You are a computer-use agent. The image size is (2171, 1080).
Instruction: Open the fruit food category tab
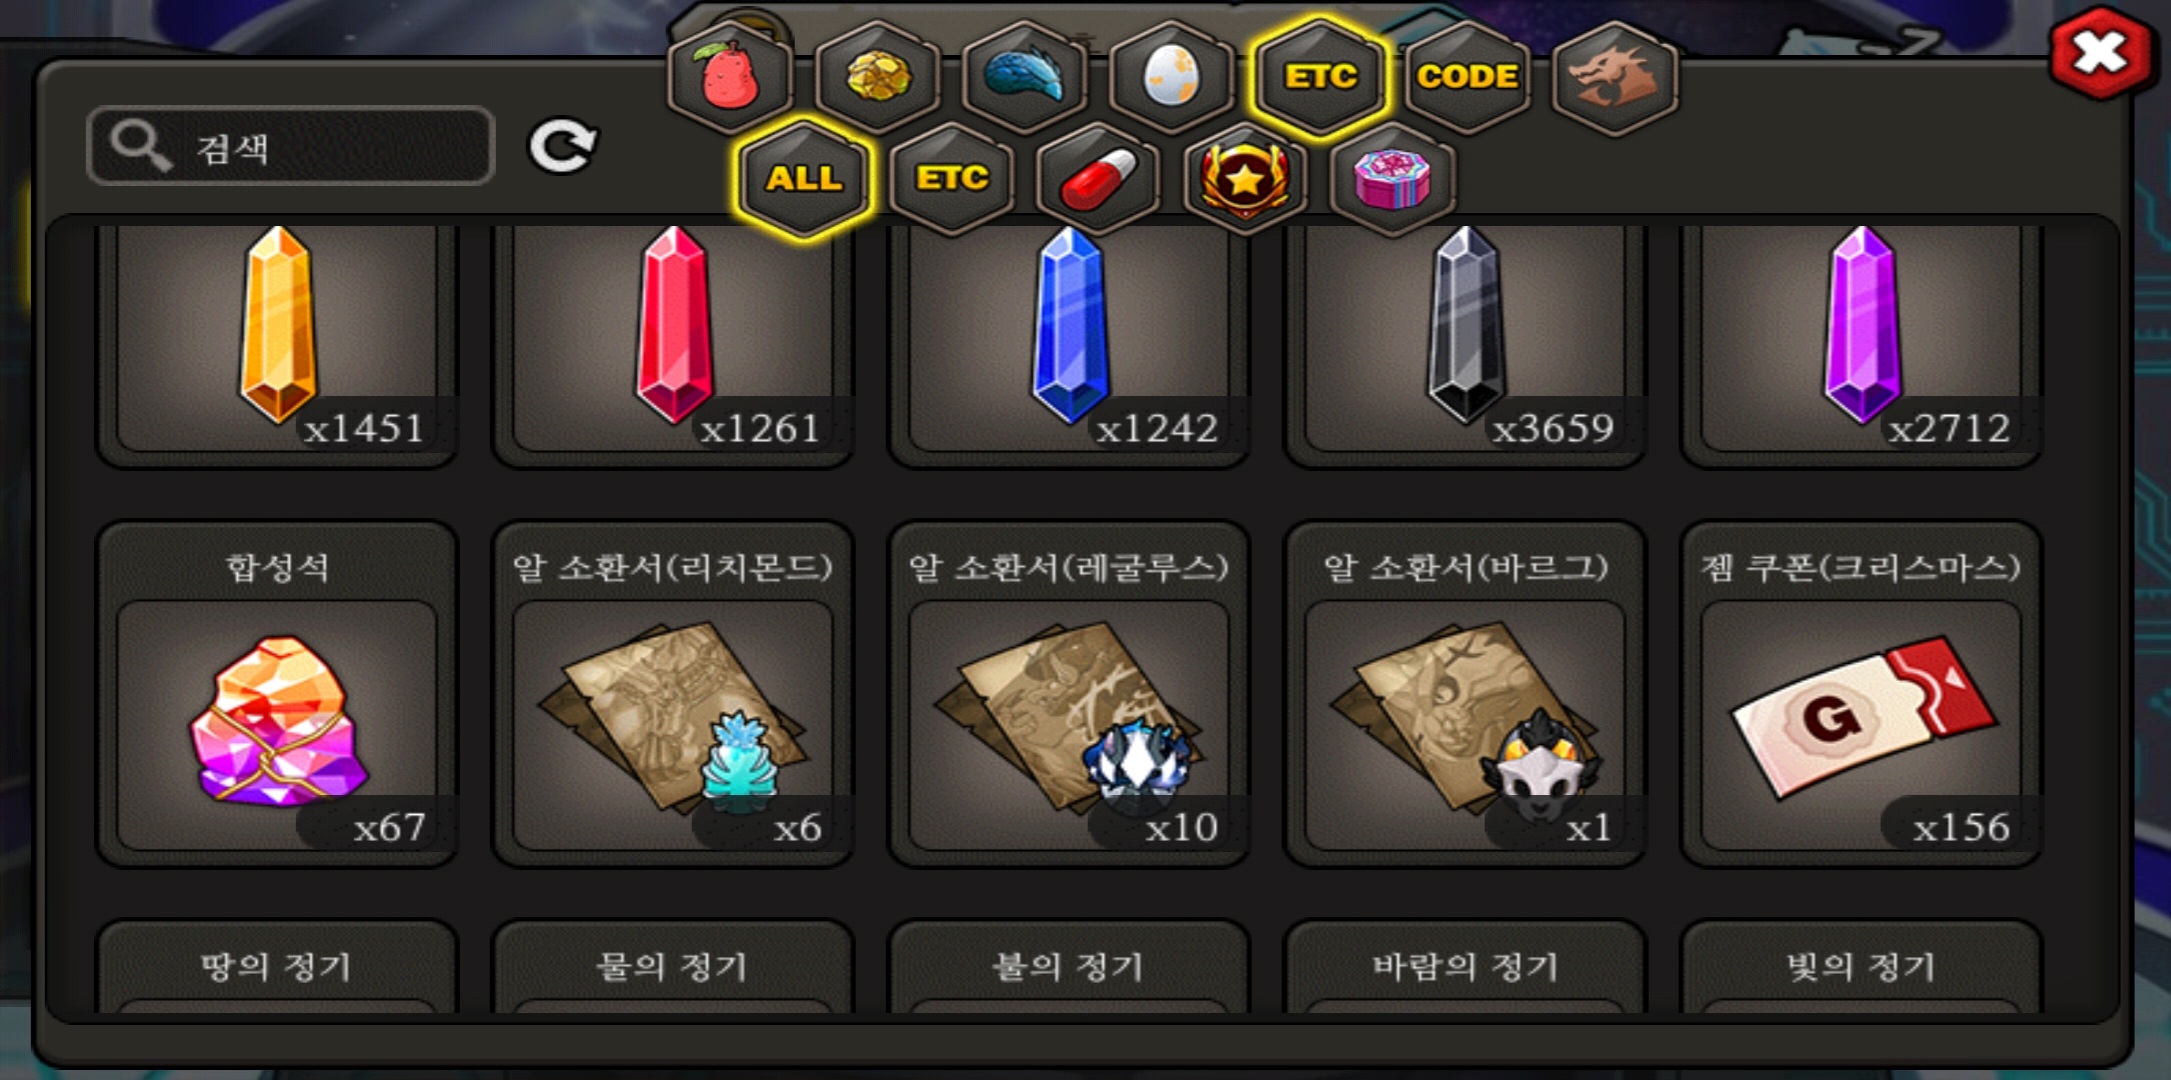(x=731, y=77)
